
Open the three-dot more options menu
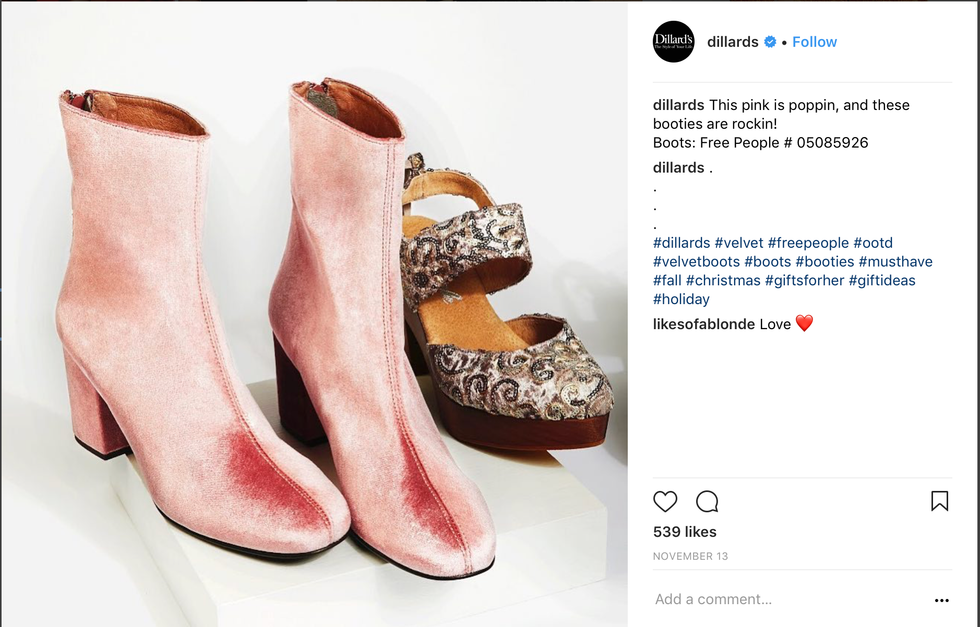coord(941,600)
